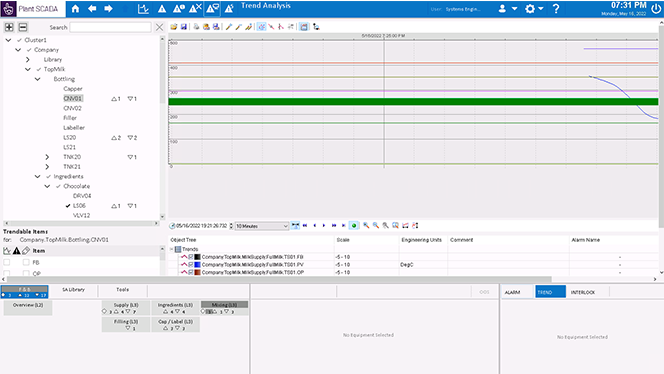This screenshot has width=664, height=374.
Task: Click the add pen tool icon
Action: [x=229, y=27]
